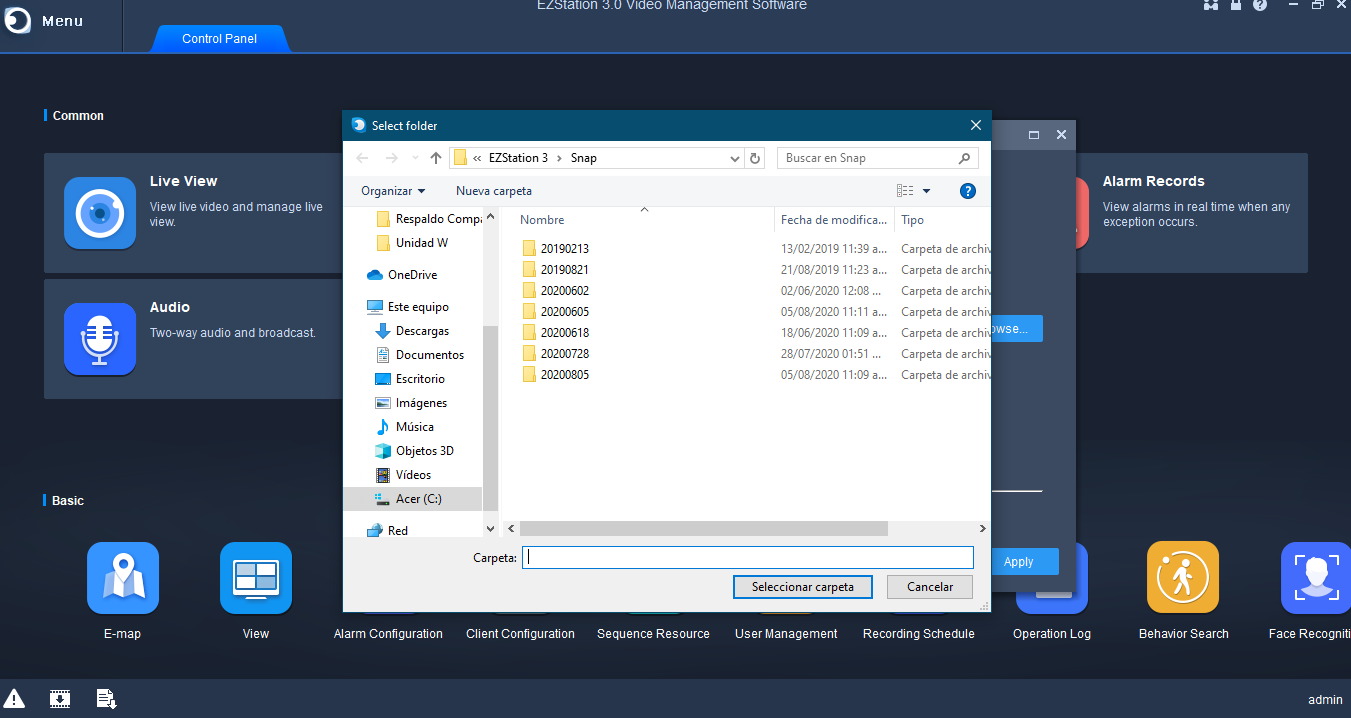Click the blue help icon in Select folder dialog
This screenshot has height=718, width=1351.
pyautogui.click(x=967, y=191)
